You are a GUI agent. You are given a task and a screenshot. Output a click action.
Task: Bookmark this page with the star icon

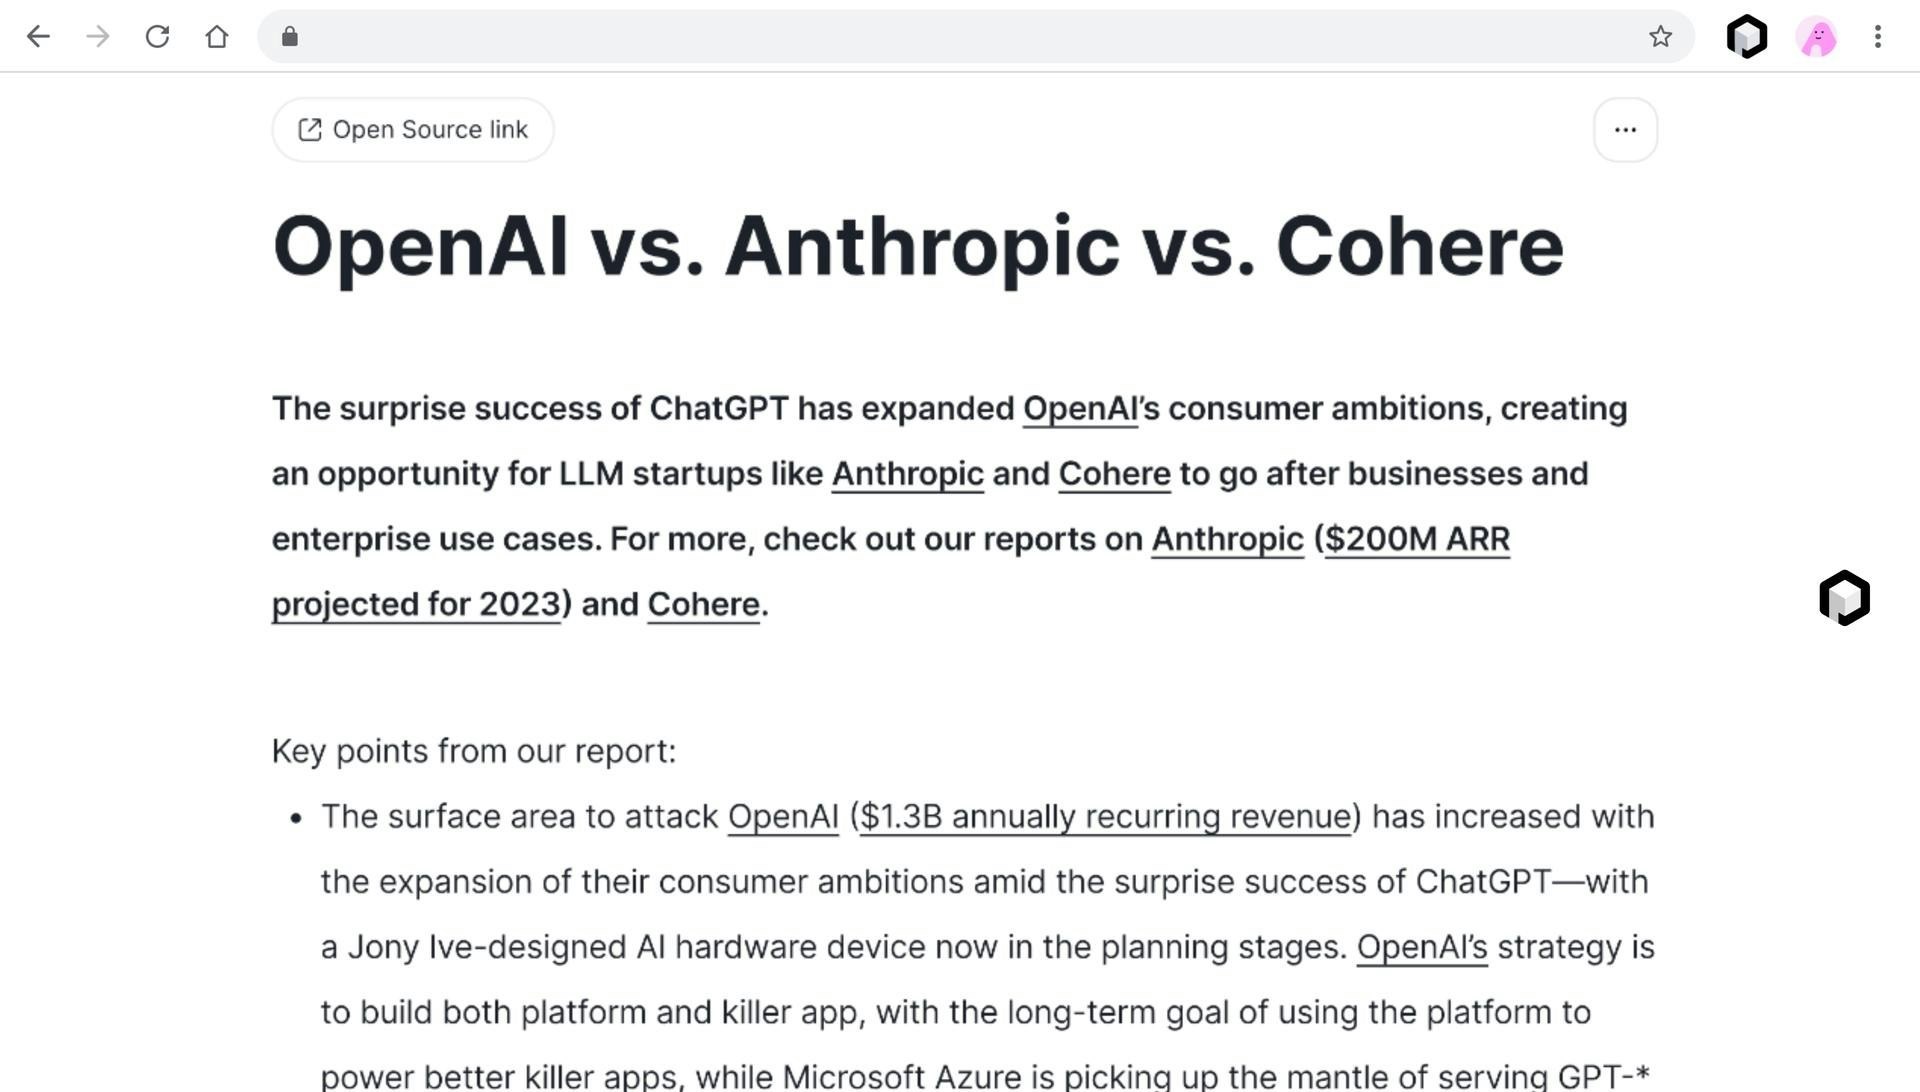[x=1661, y=37]
